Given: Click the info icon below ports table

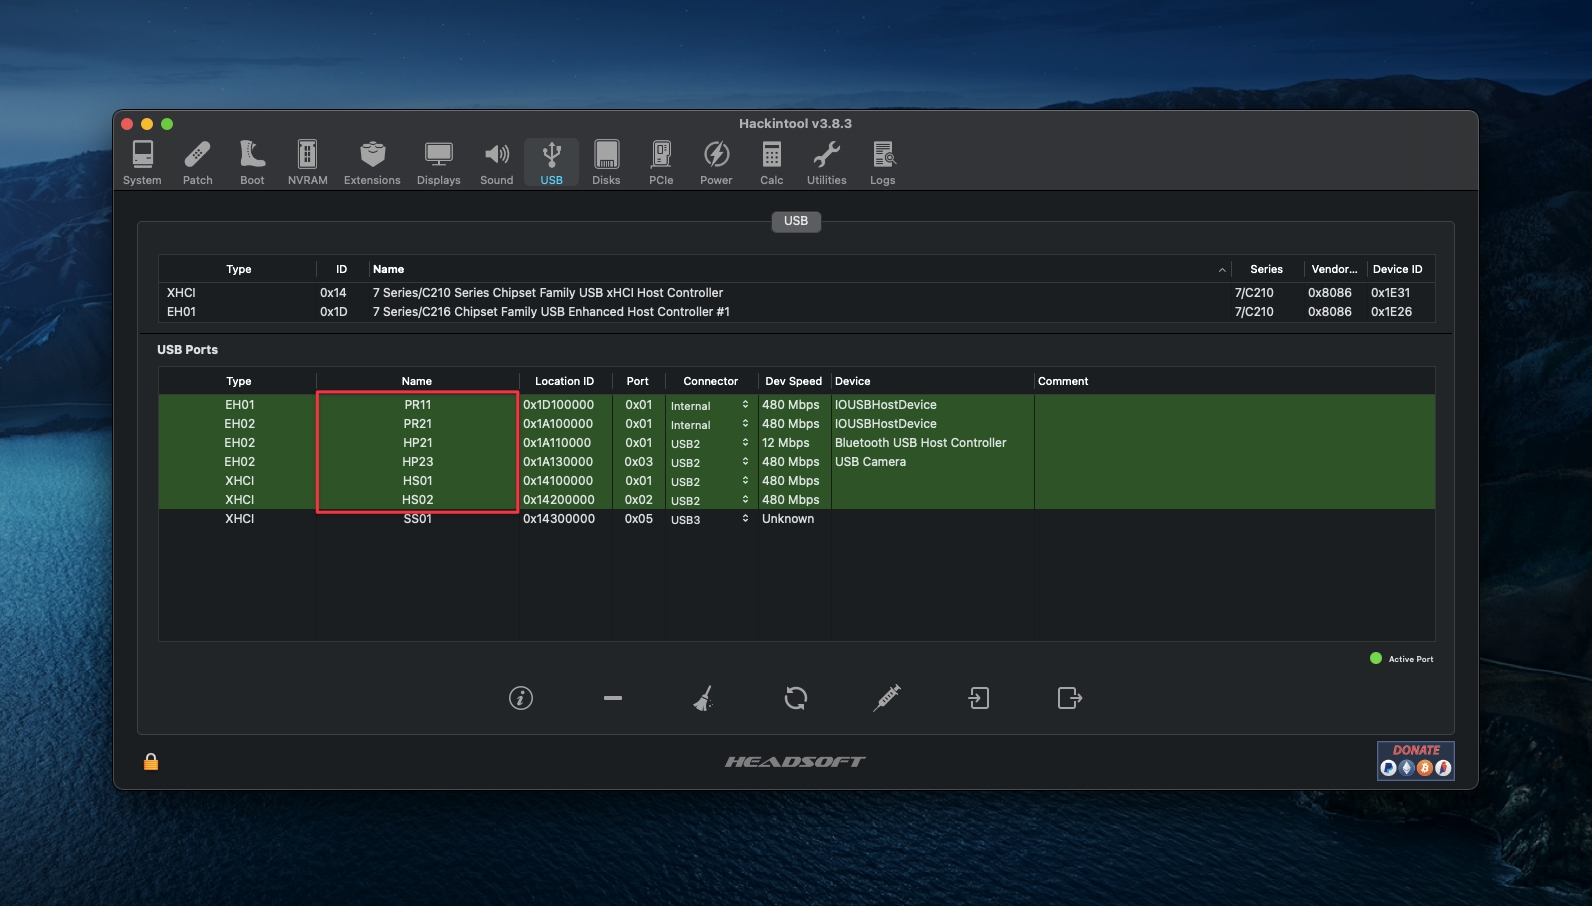Looking at the screenshot, I should coord(521,698).
